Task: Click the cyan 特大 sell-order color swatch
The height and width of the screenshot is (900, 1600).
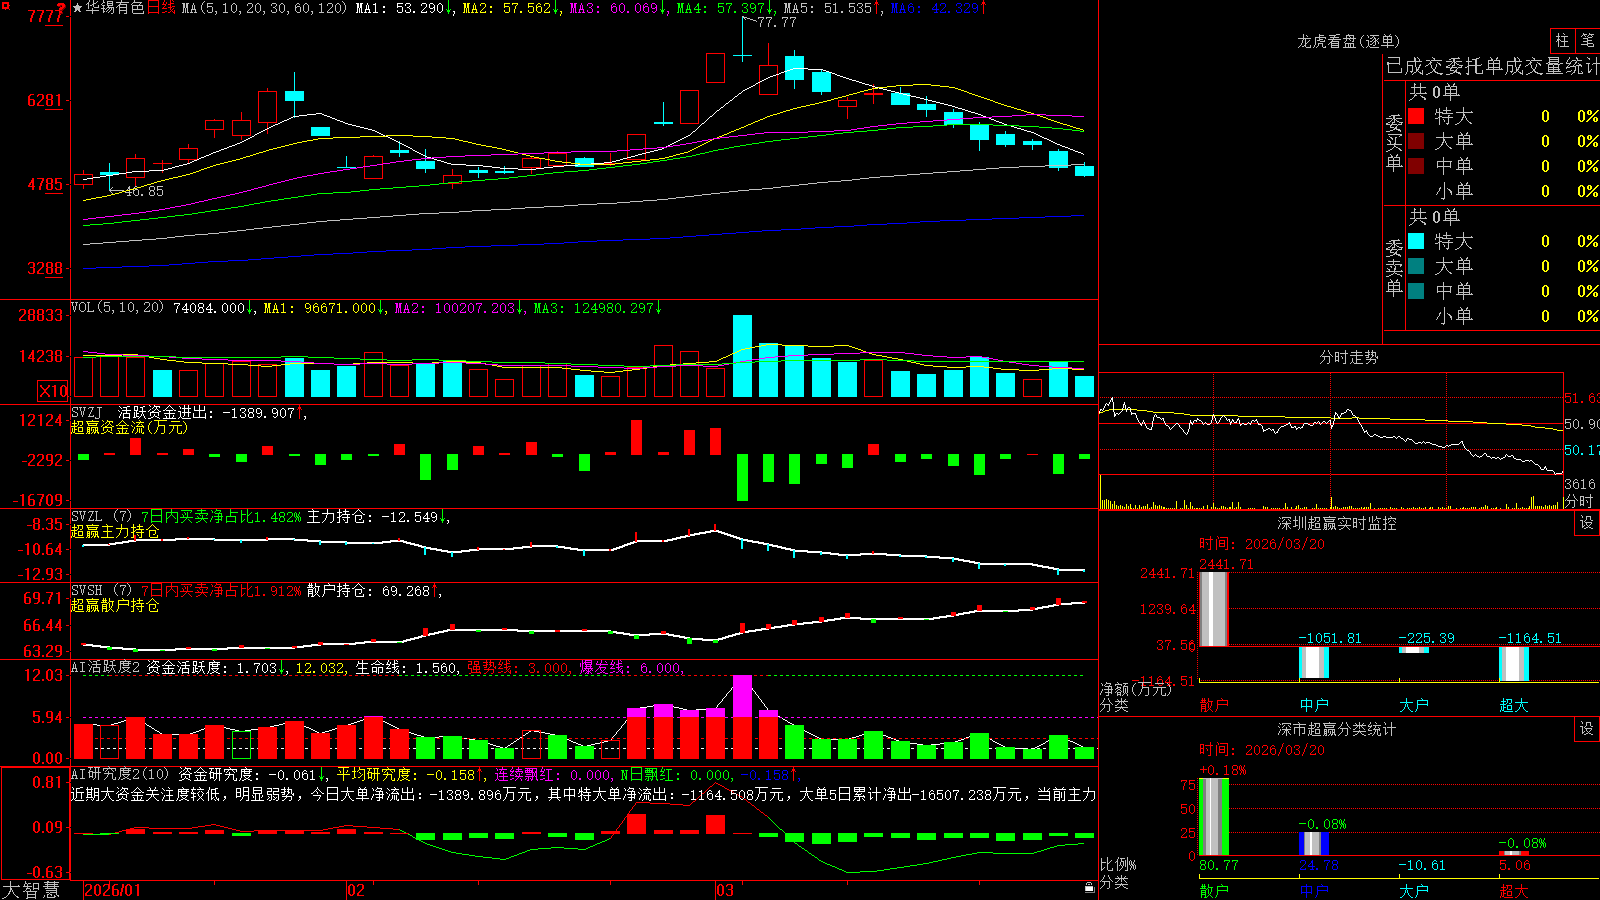Action: [x=1416, y=241]
